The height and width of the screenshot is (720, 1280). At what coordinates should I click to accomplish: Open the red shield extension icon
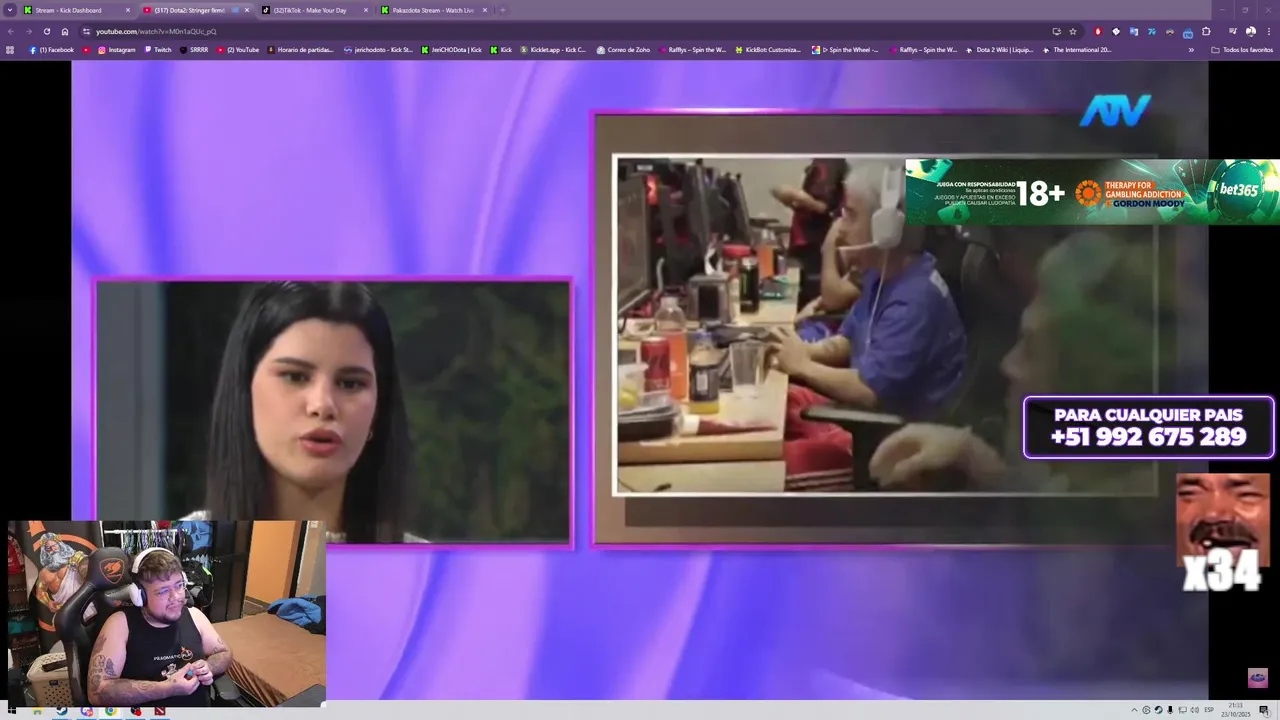coord(1098,31)
